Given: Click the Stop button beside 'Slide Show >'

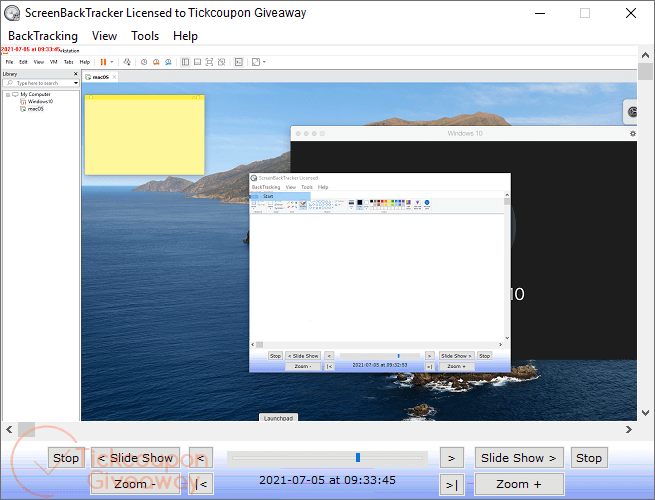Looking at the screenshot, I should tap(589, 458).
